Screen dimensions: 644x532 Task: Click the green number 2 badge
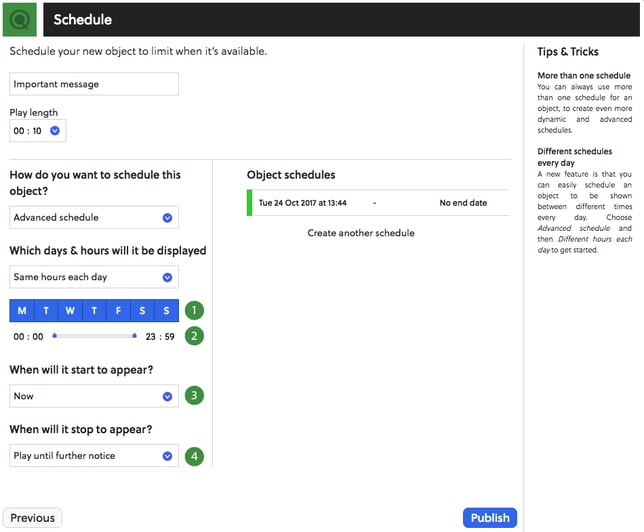pyautogui.click(x=194, y=336)
